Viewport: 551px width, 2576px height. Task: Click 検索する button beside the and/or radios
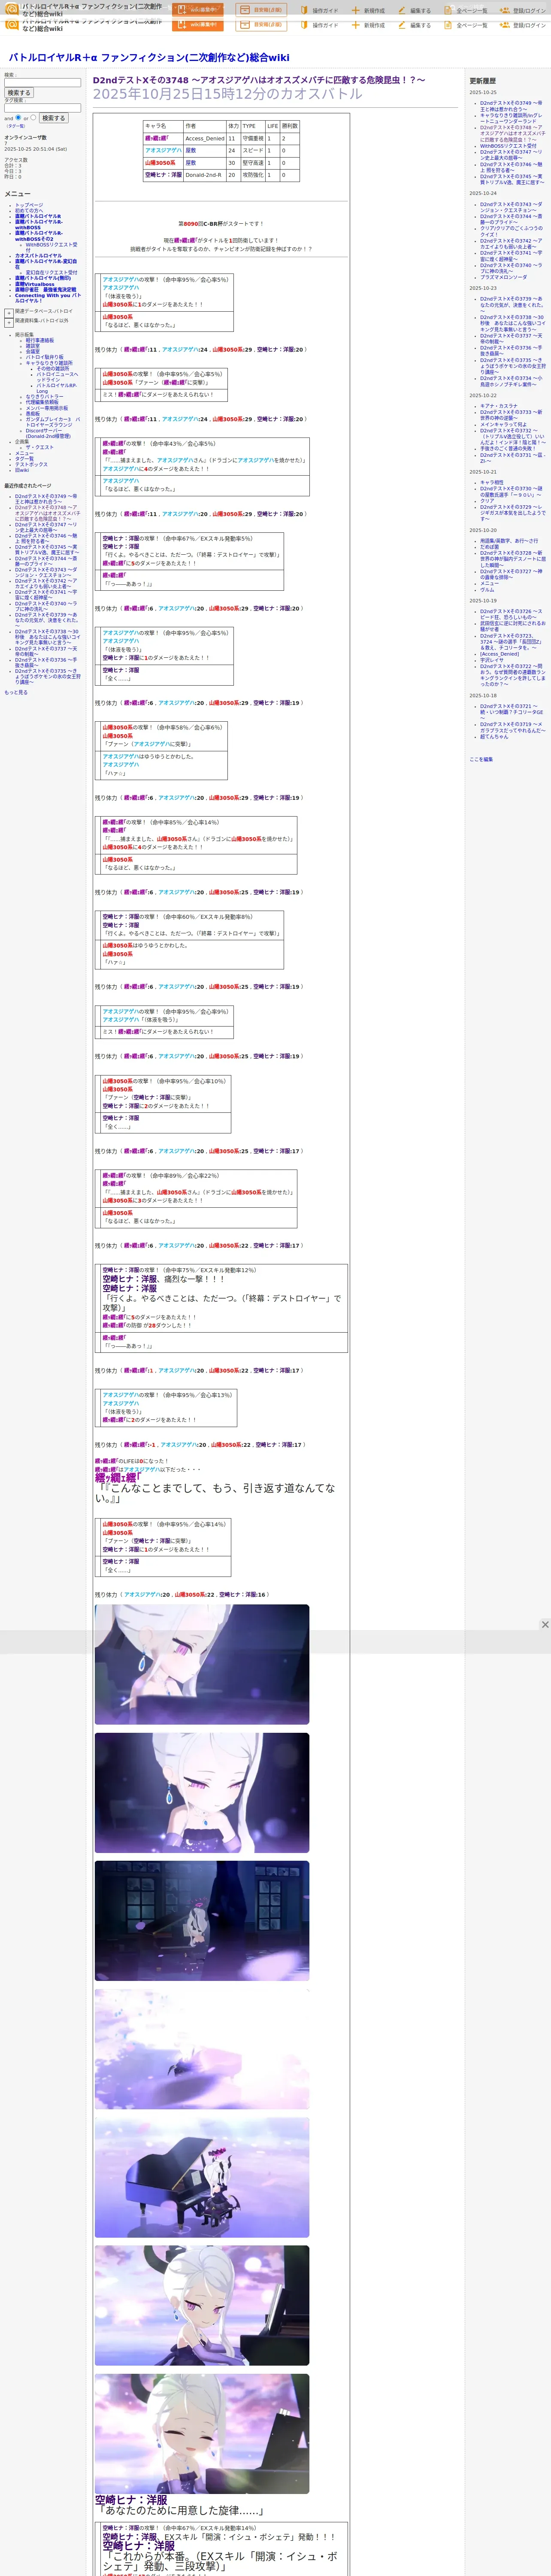[x=53, y=118]
